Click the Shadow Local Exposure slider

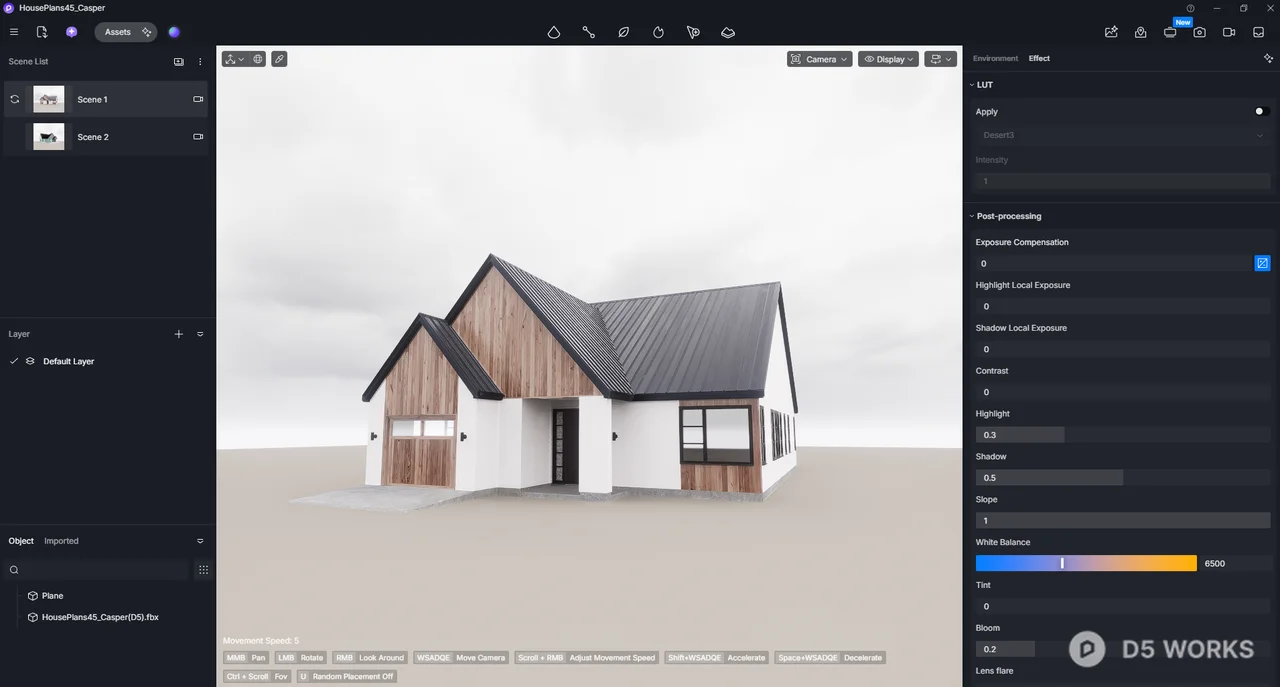coord(1123,349)
